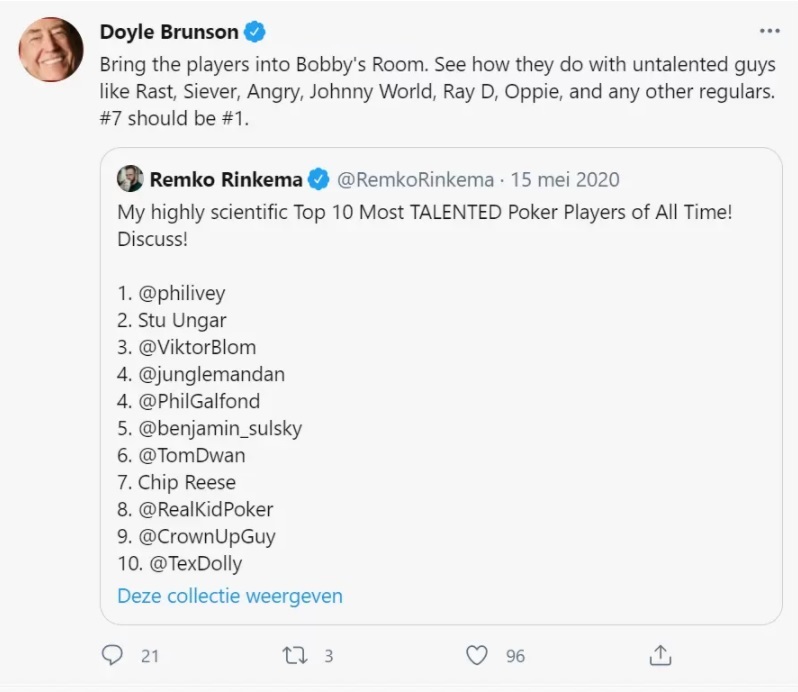Click Doyle Brunson's verified badge
798x692 pixels.
pos(255,32)
